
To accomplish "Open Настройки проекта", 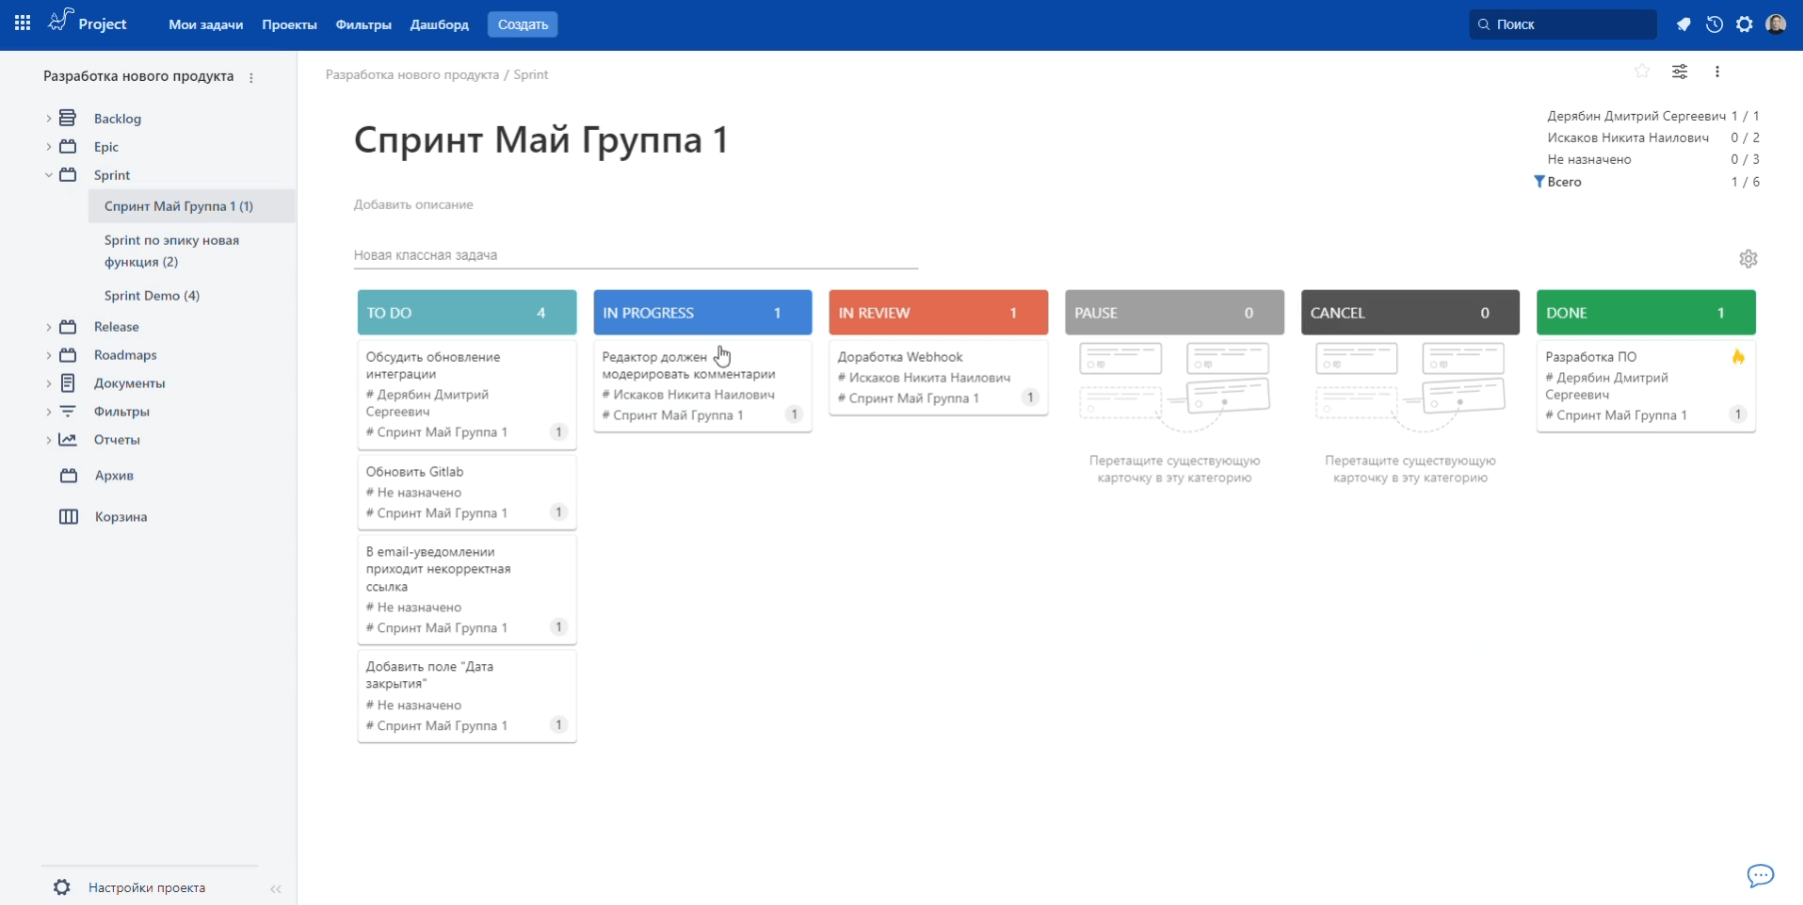I will pos(146,887).
